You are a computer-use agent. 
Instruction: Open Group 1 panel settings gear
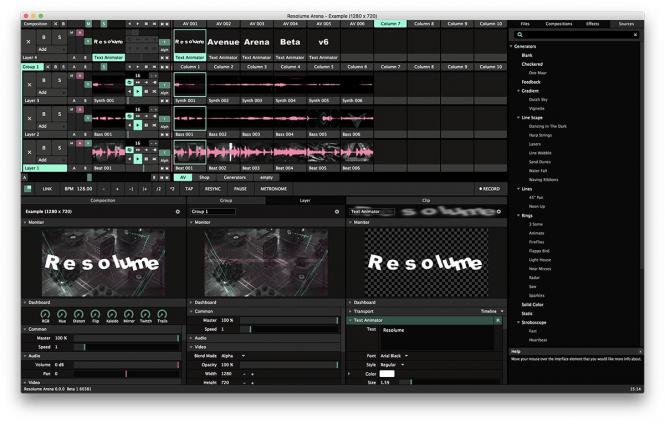pyautogui.click(x=337, y=211)
